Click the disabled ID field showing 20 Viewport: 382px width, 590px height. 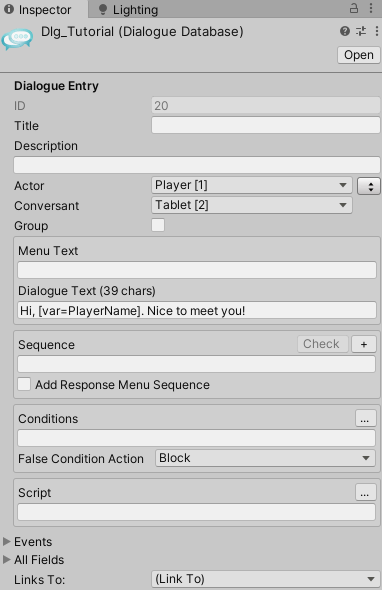point(266,105)
